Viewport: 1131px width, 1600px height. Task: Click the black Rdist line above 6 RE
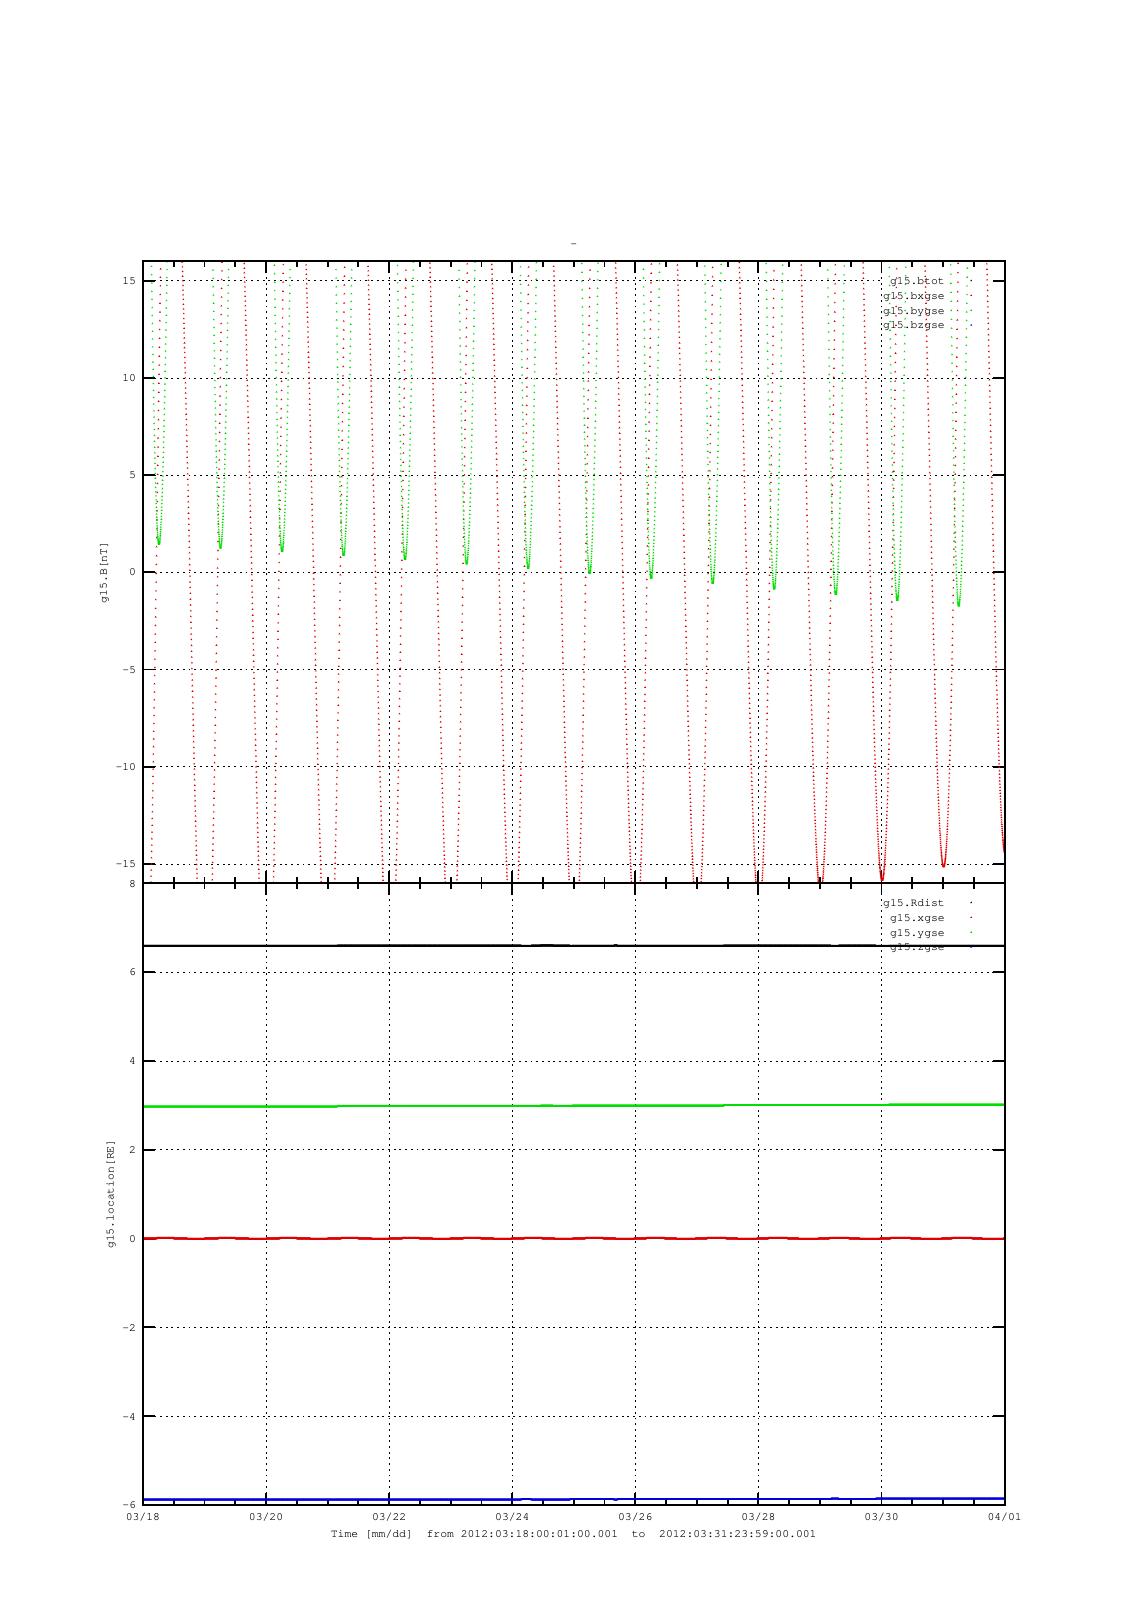(573, 945)
